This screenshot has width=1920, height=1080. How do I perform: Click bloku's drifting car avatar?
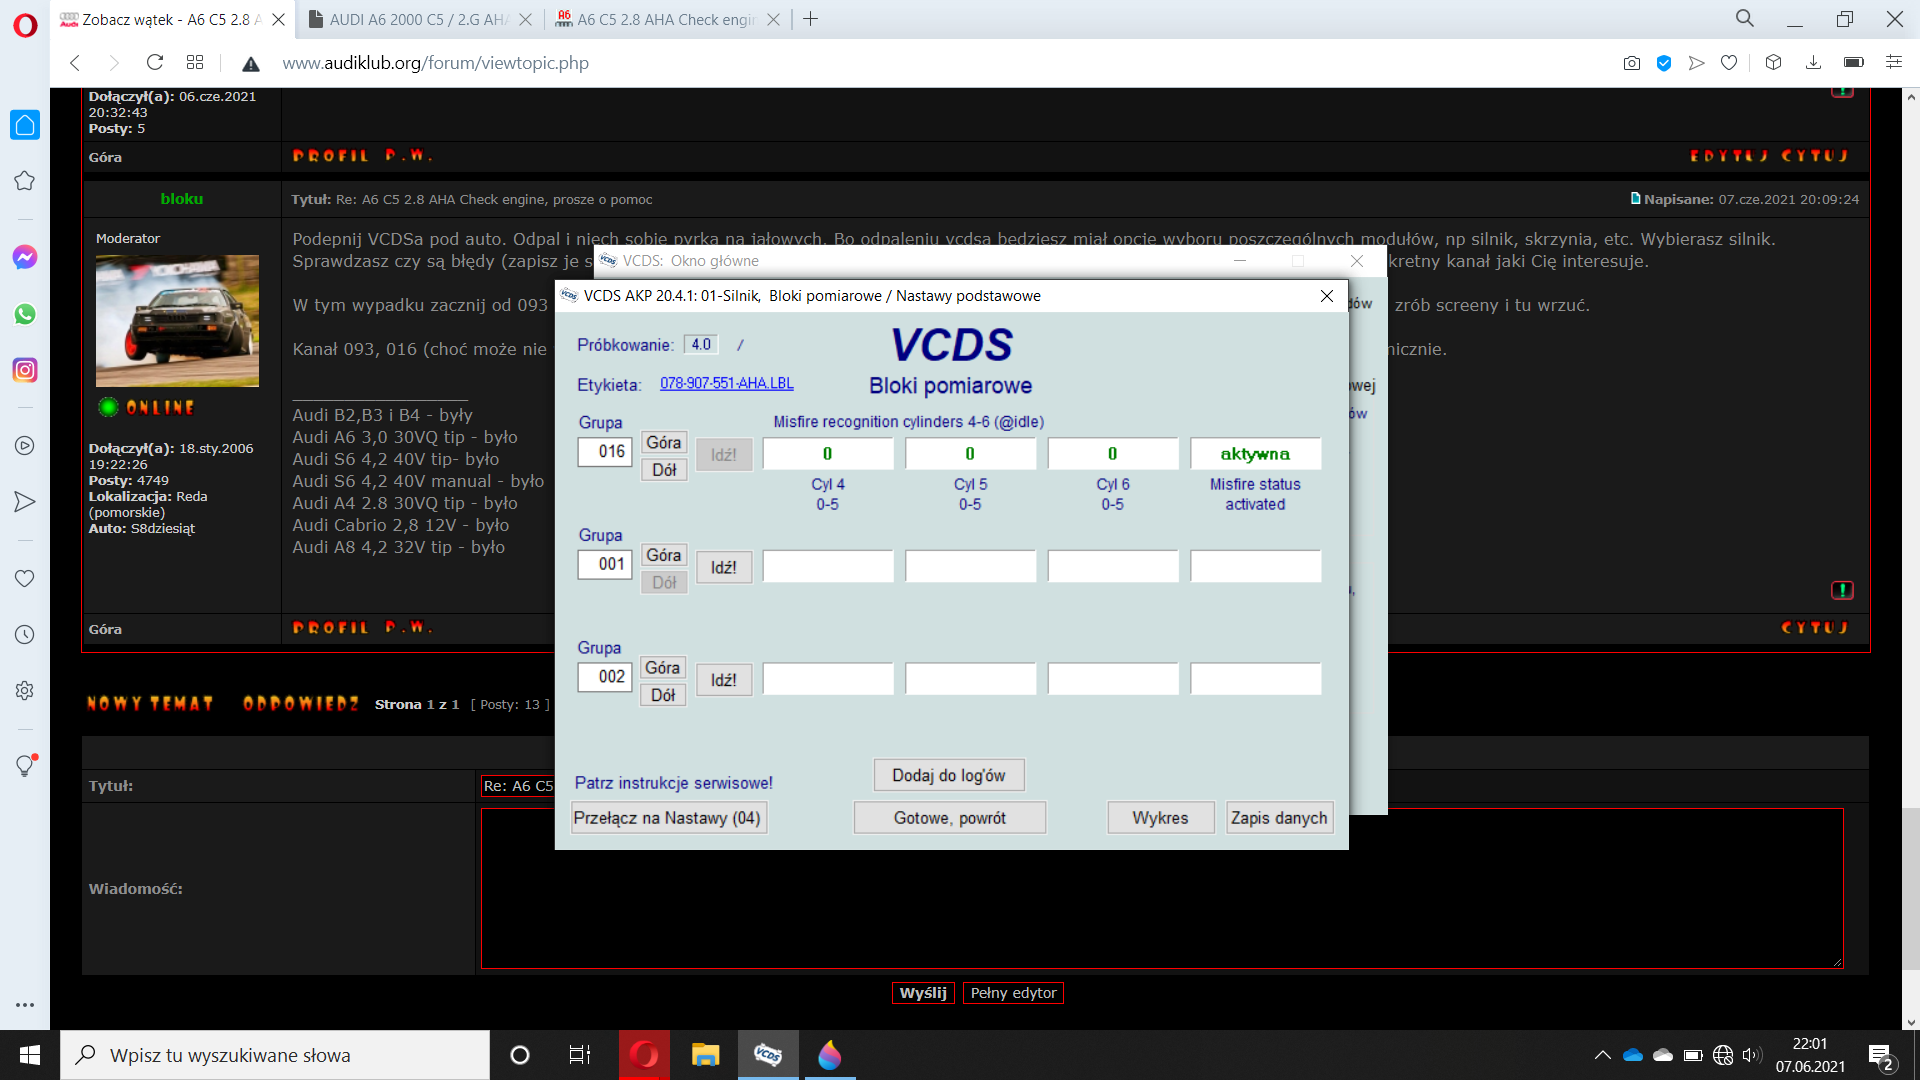(x=177, y=321)
